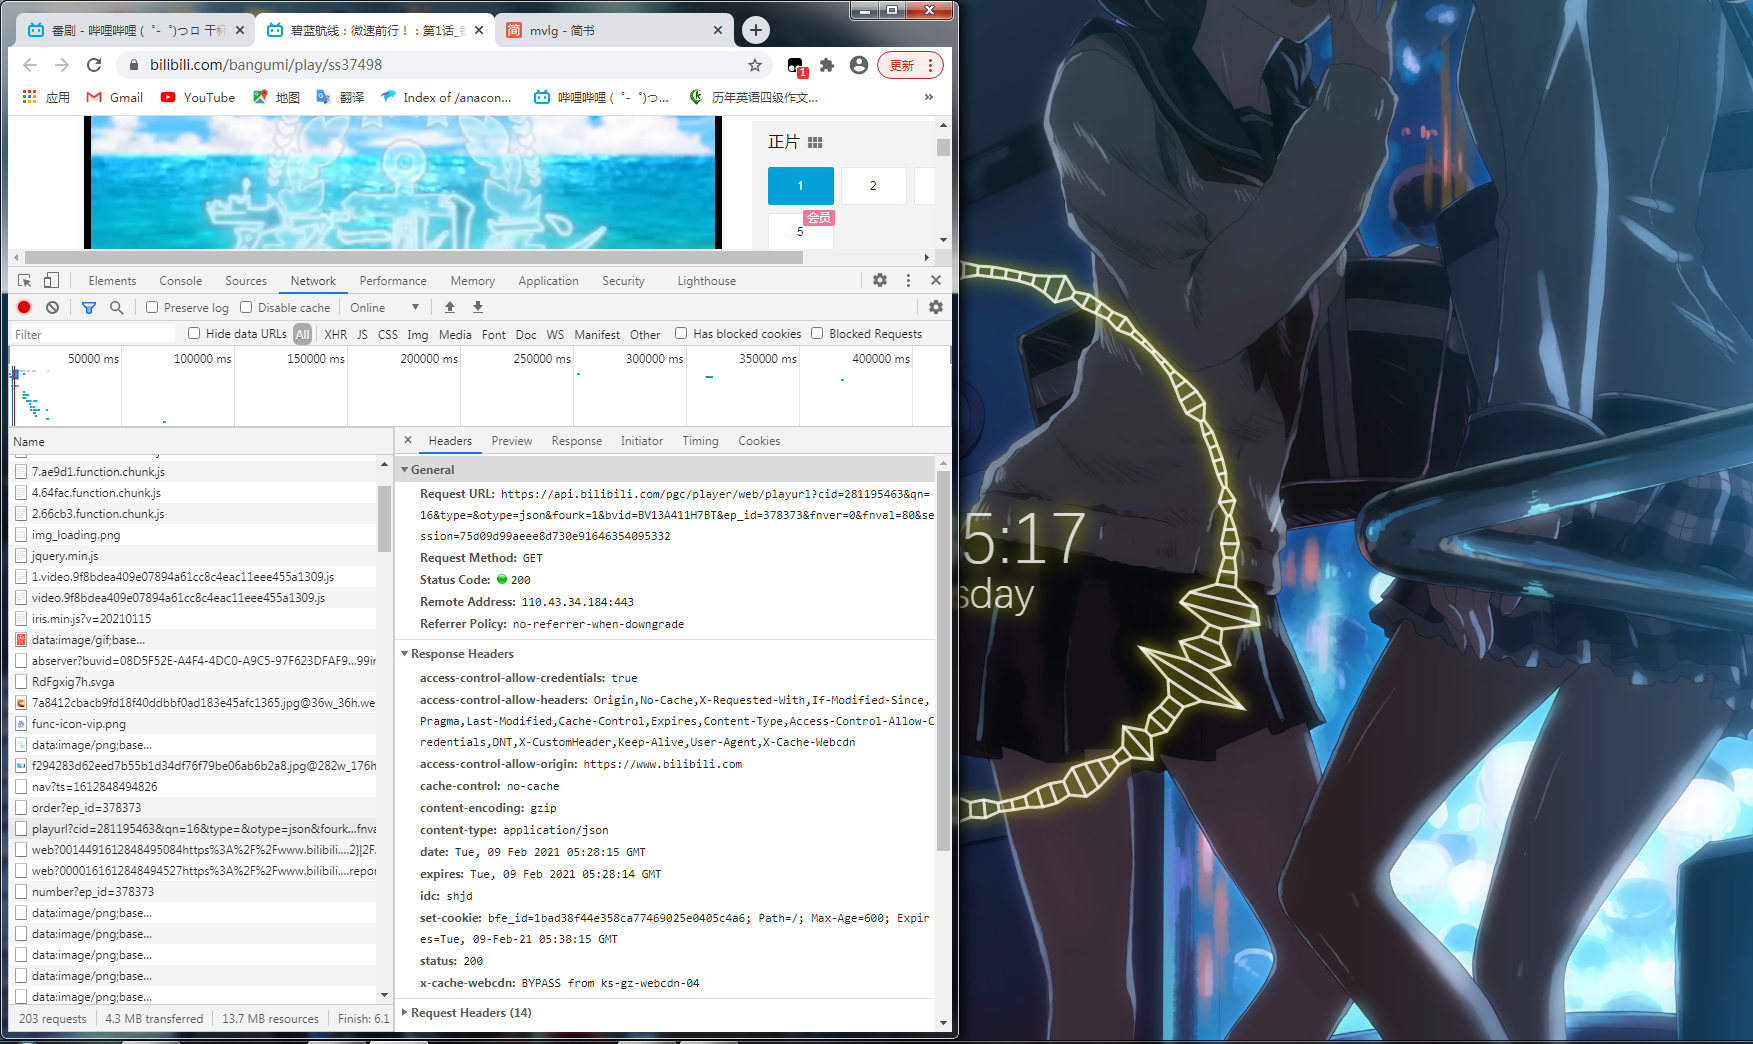Image resolution: width=1753 pixels, height=1044 pixels.
Task: Select member-only episode 5
Action: point(800,231)
